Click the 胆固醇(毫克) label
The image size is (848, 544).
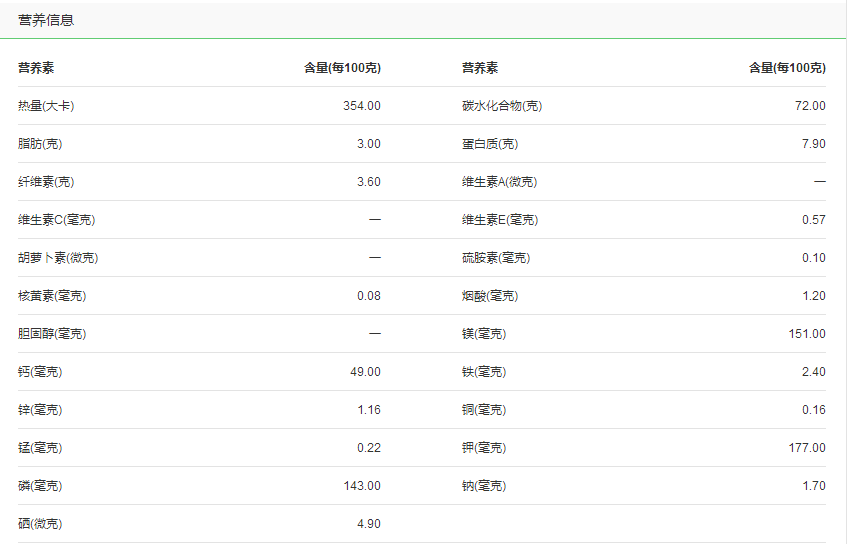click(x=52, y=334)
